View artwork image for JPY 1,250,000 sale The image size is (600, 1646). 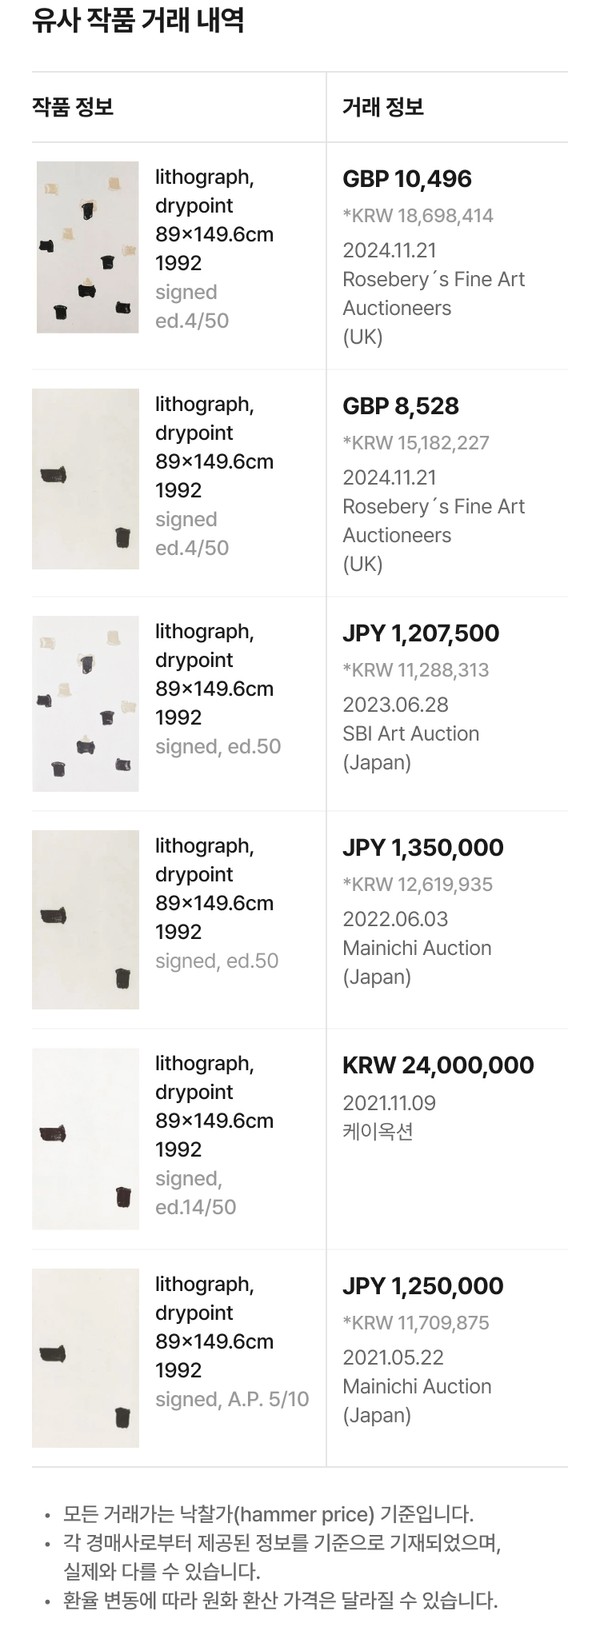[86, 1358]
